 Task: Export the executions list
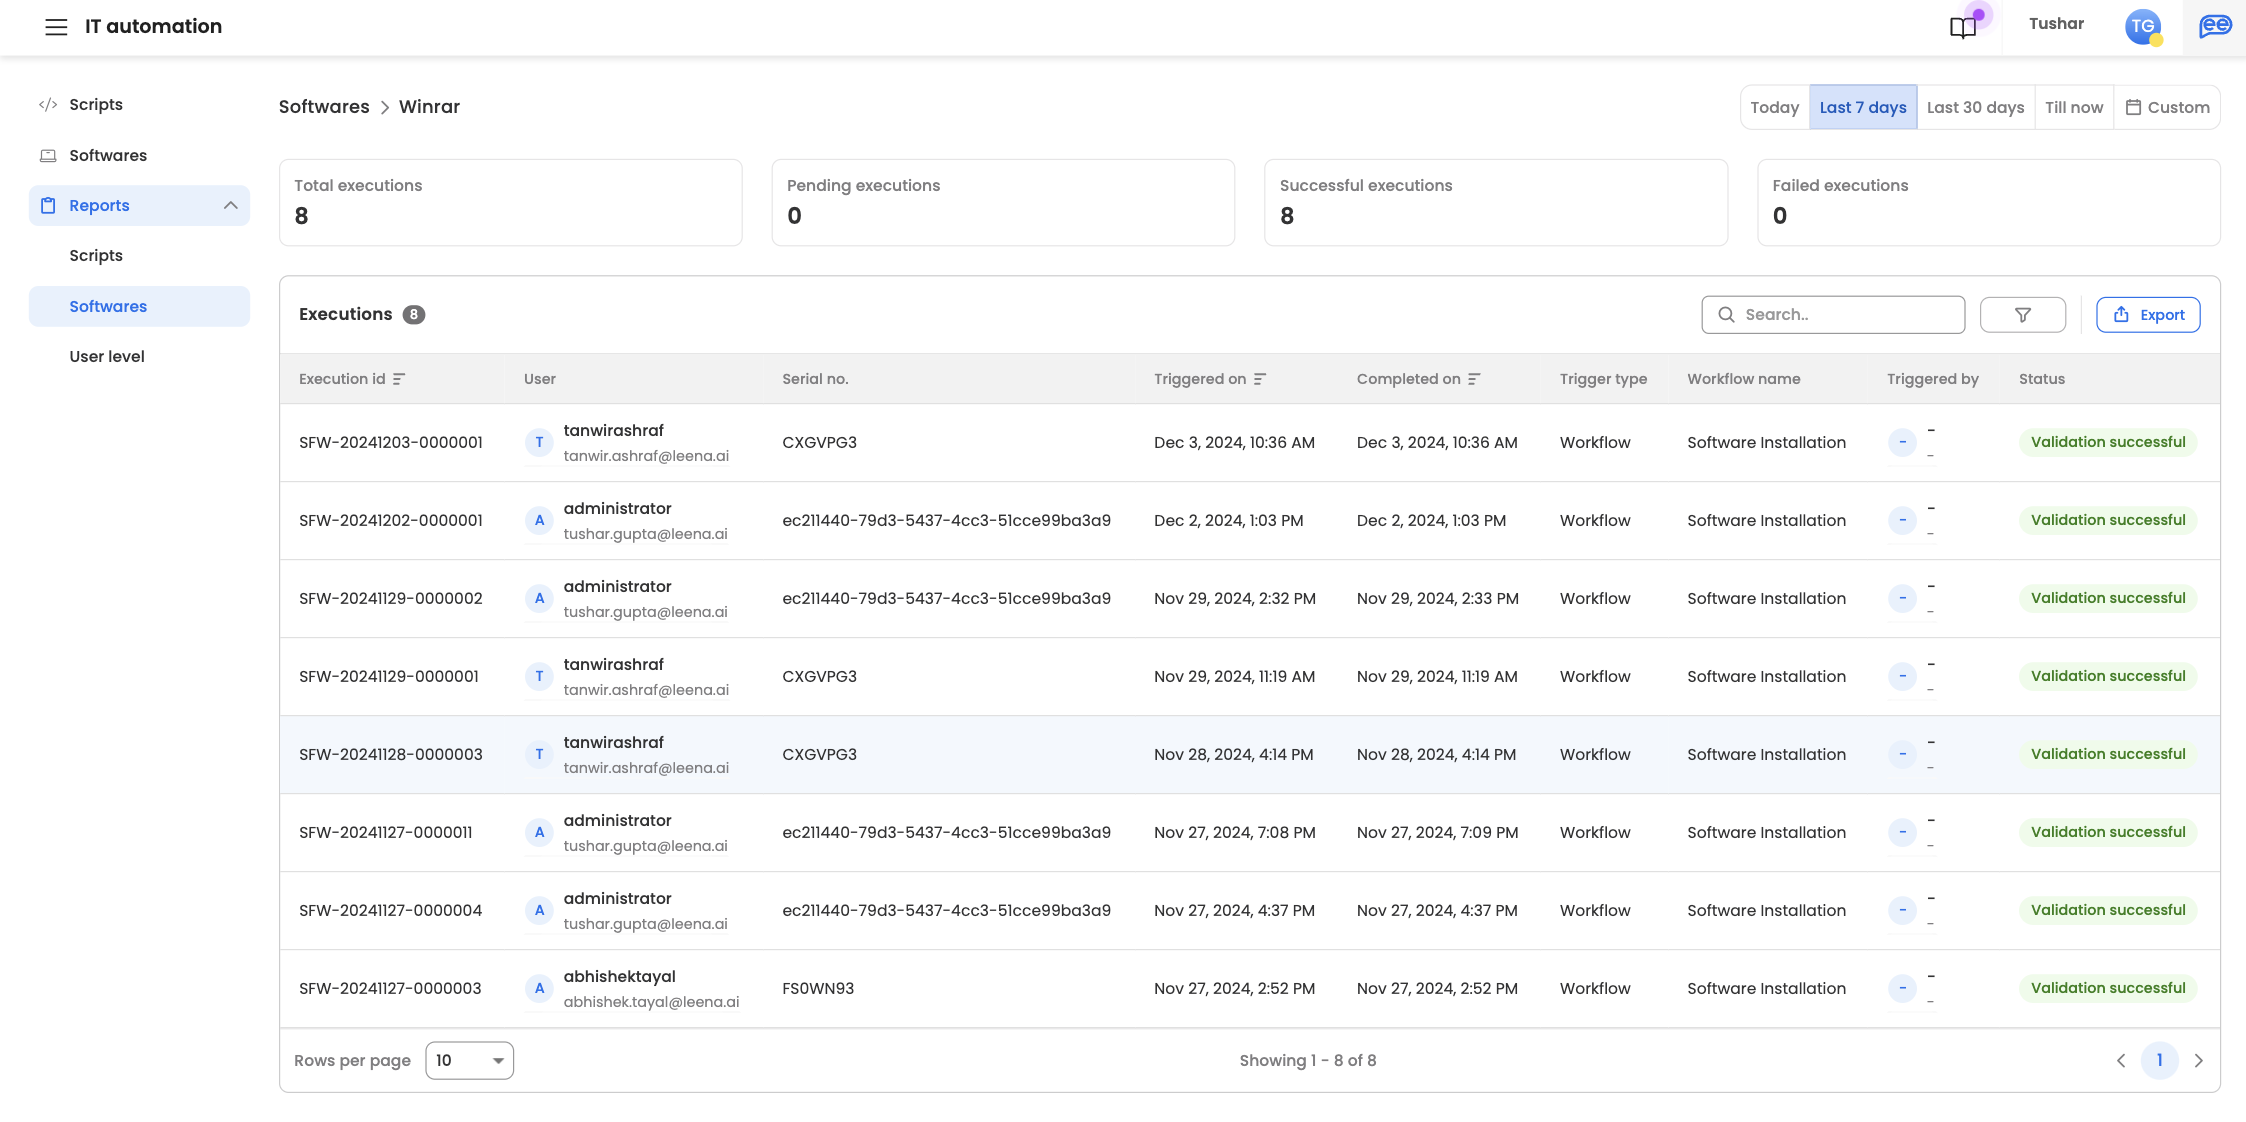point(2148,315)
